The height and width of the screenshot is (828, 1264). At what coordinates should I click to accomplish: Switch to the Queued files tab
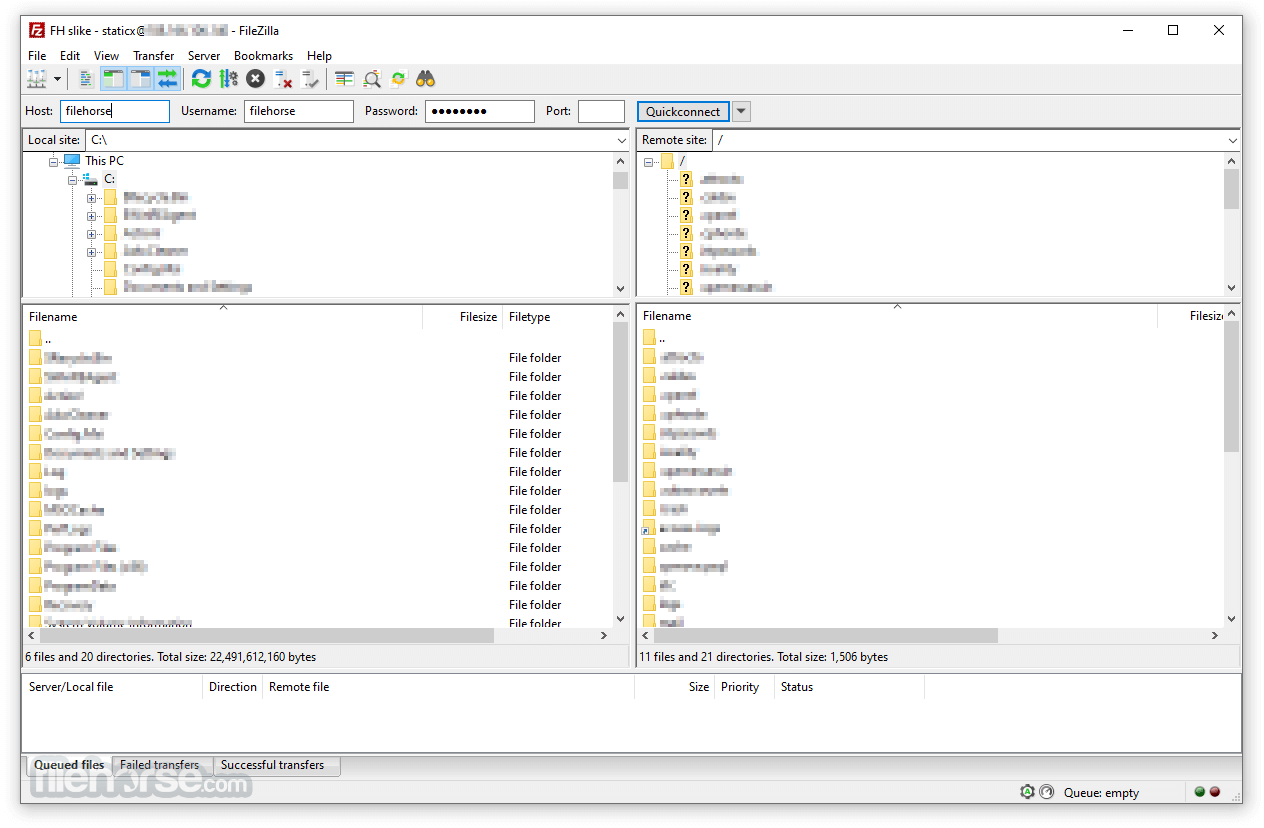pyautogui.click(x=69, y=765)
